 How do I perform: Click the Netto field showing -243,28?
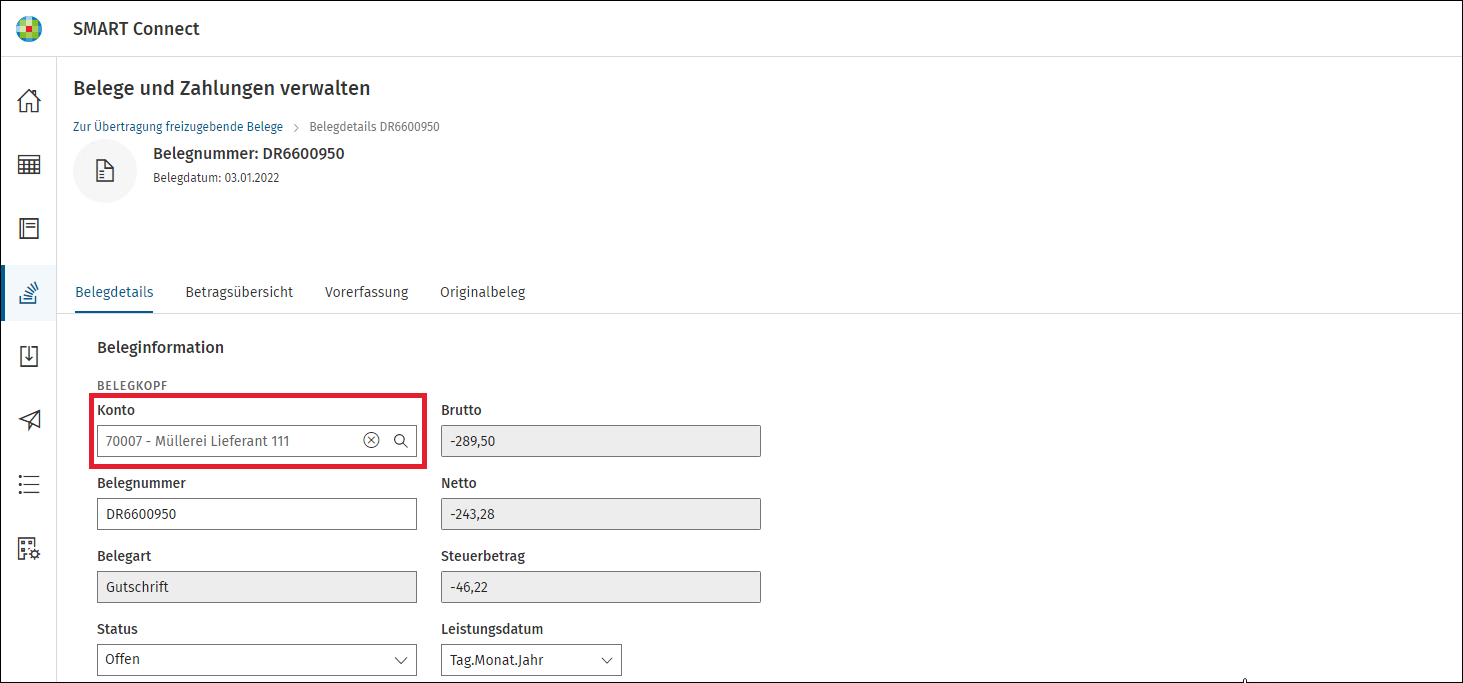[x=601, y=514]
